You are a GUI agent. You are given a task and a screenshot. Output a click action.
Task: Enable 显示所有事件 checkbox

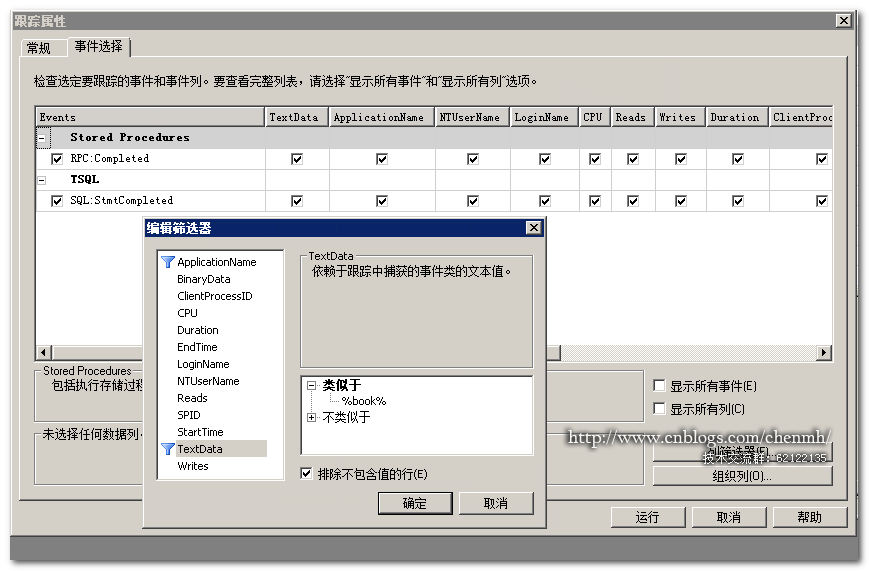[x=660, y=385]
